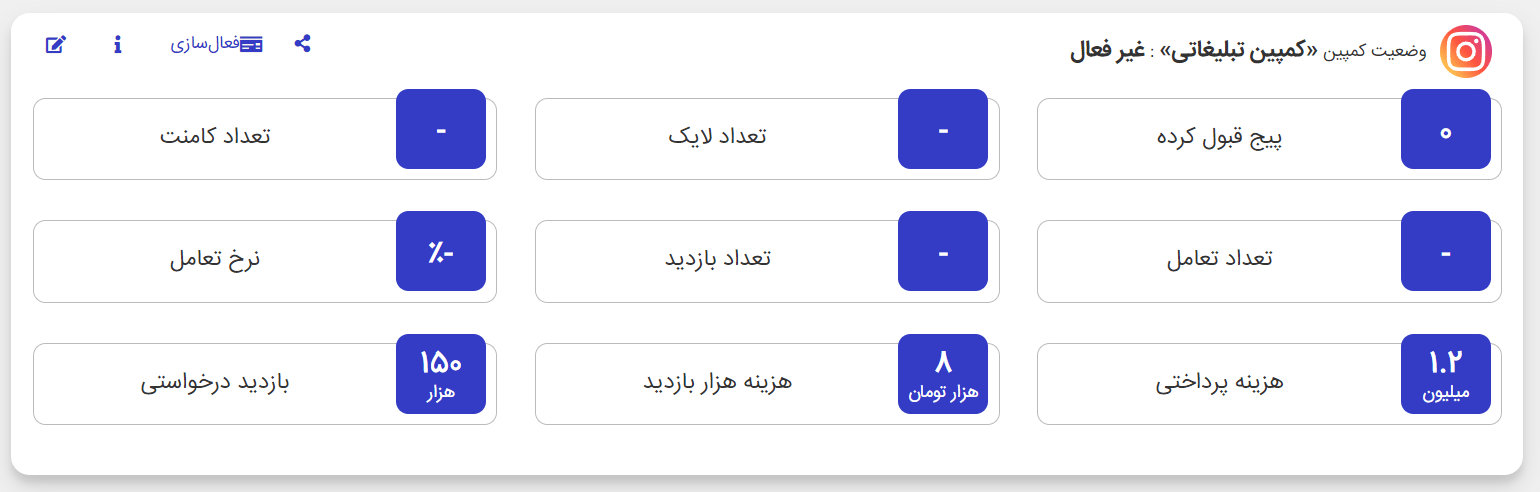Click the share icon
This screenshot has height=492, width=1540.
(x=302, y=44)
